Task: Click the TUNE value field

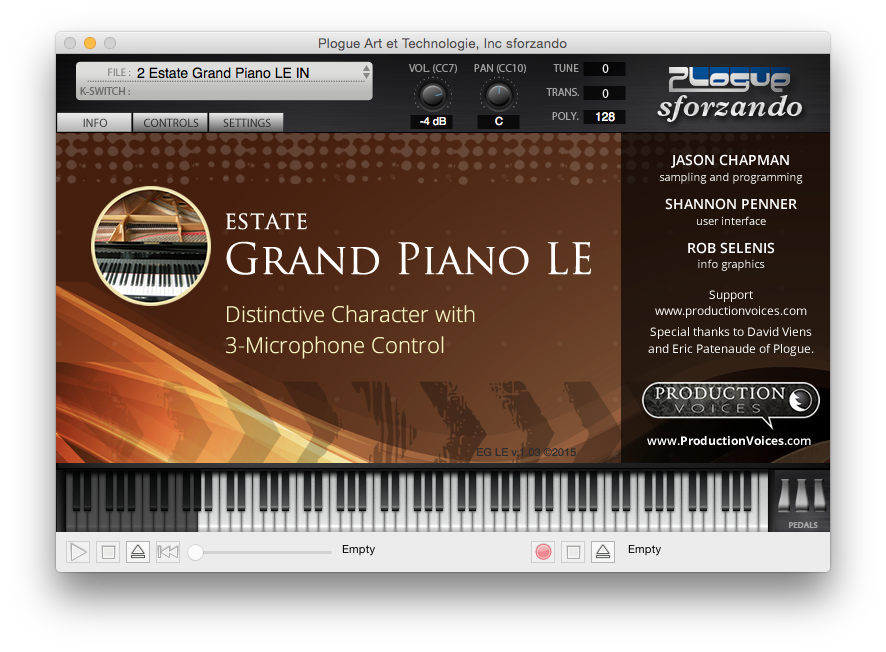Action: click(x=605, y=69)
